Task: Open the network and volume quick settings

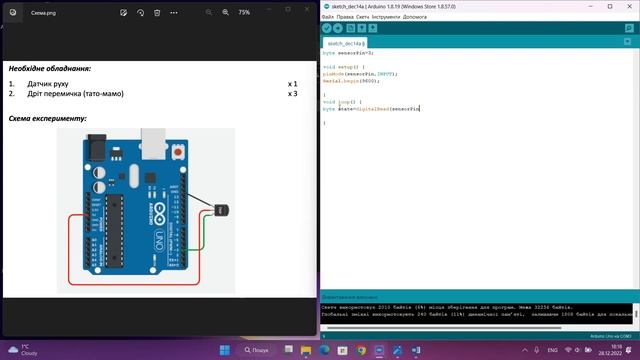Action: click(578, 350)
